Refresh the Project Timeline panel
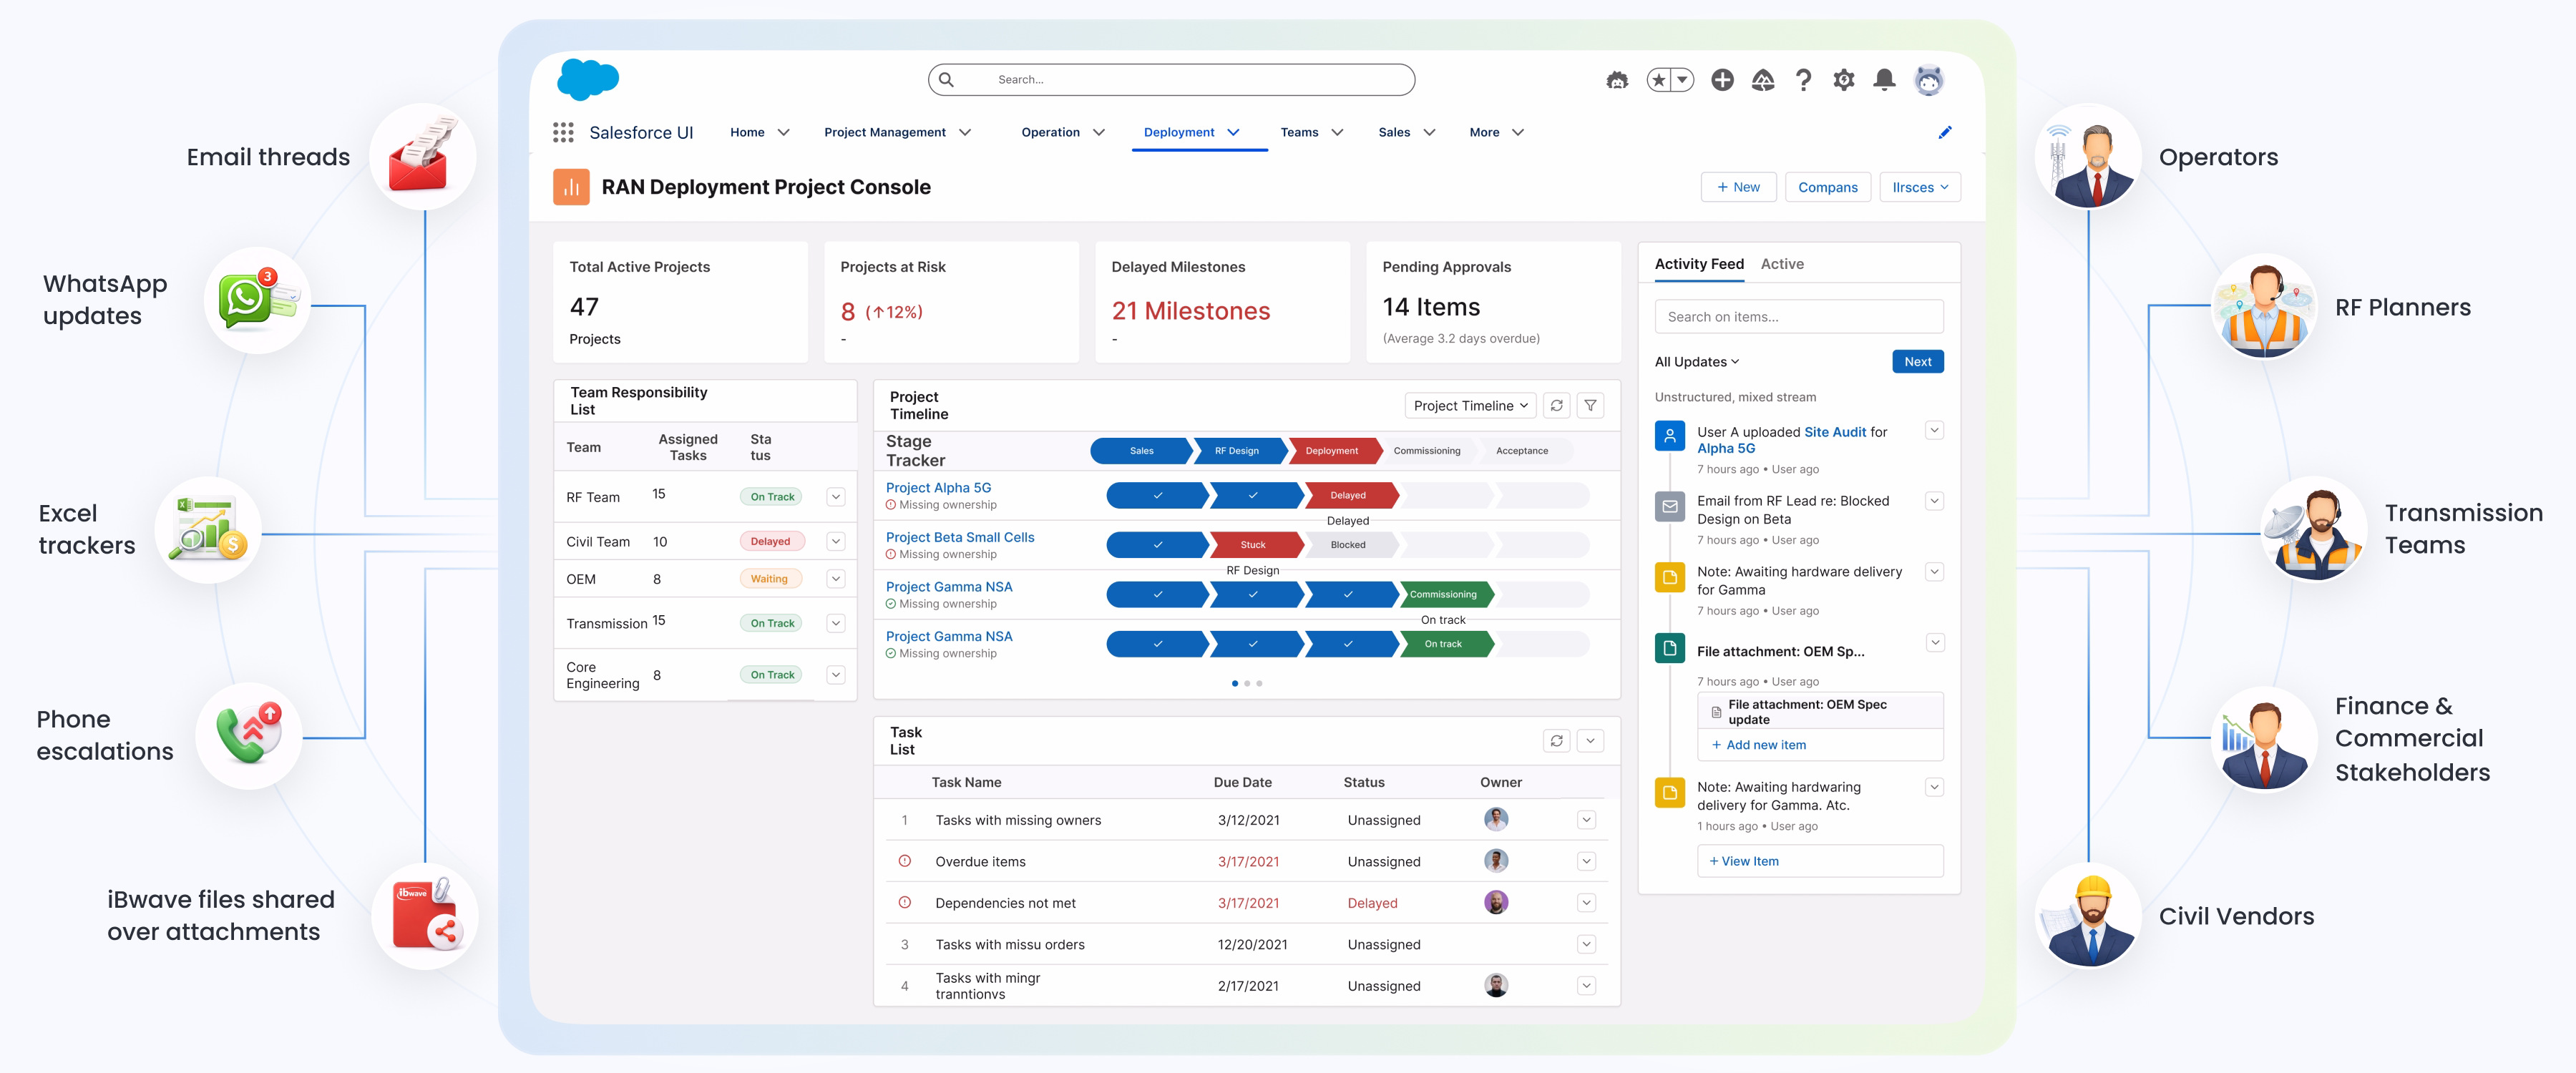Screen dimensions: 2576x1073 [x=1557, y=405]
